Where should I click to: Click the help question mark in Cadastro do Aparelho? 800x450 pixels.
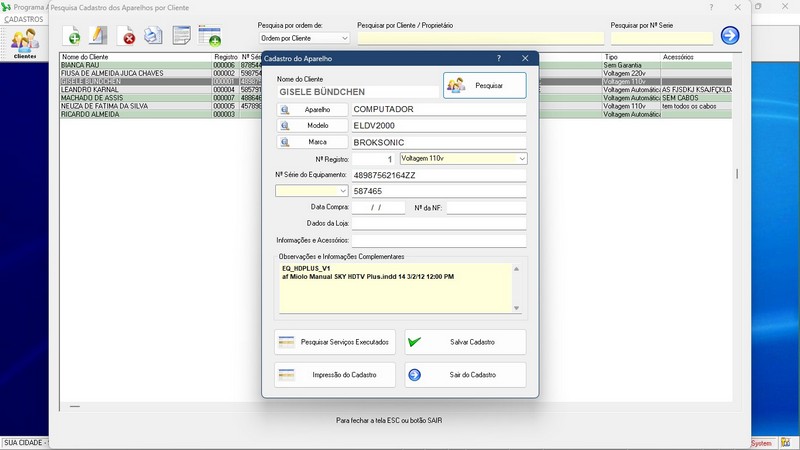[499, 58]
